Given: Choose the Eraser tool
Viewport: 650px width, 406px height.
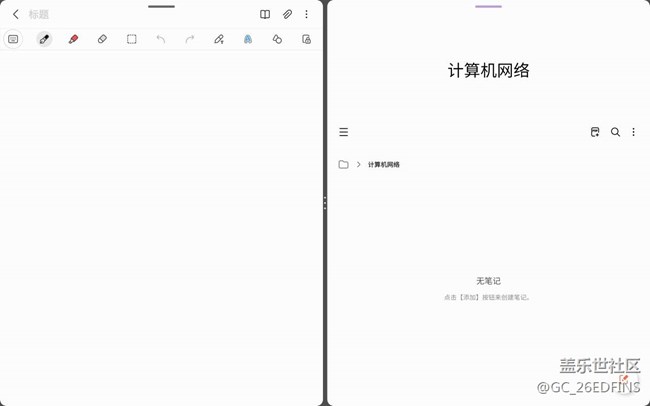Looking at the screenshot, I should tap(102, 39).
